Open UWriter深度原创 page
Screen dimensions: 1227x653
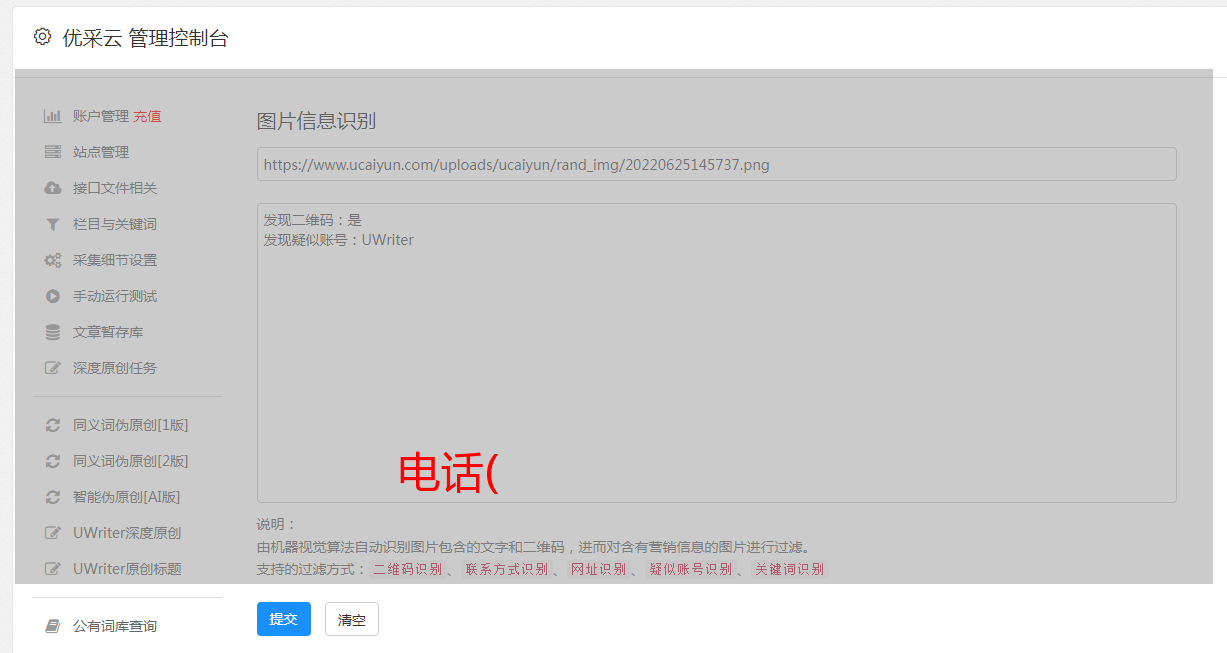click(x=127, y=533)
